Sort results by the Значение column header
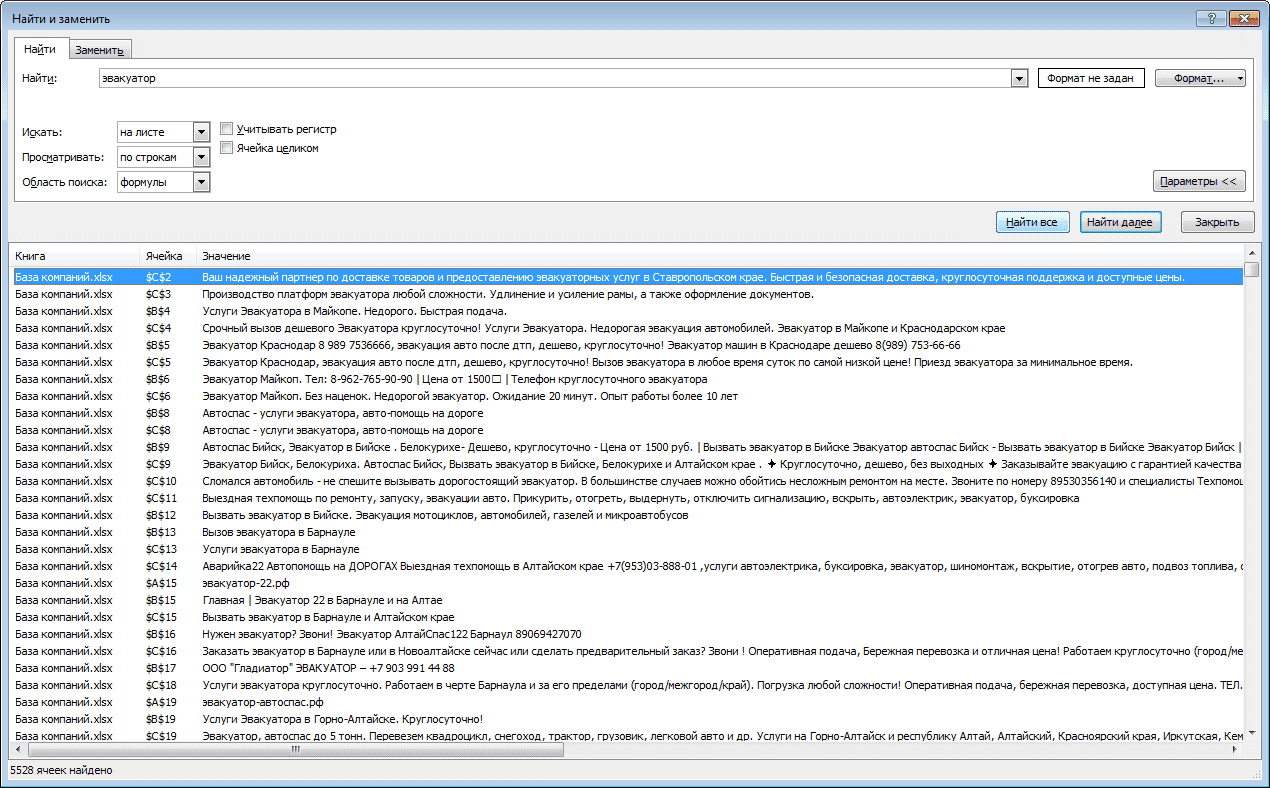This screenshot has width=1270, height=788. coord(720,256)
